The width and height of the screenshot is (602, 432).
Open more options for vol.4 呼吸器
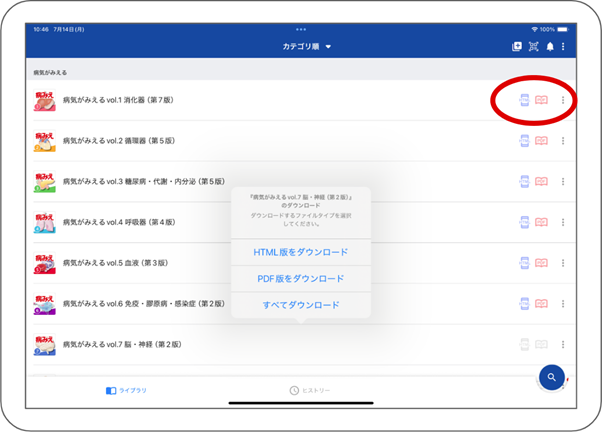tap(563, 222)
